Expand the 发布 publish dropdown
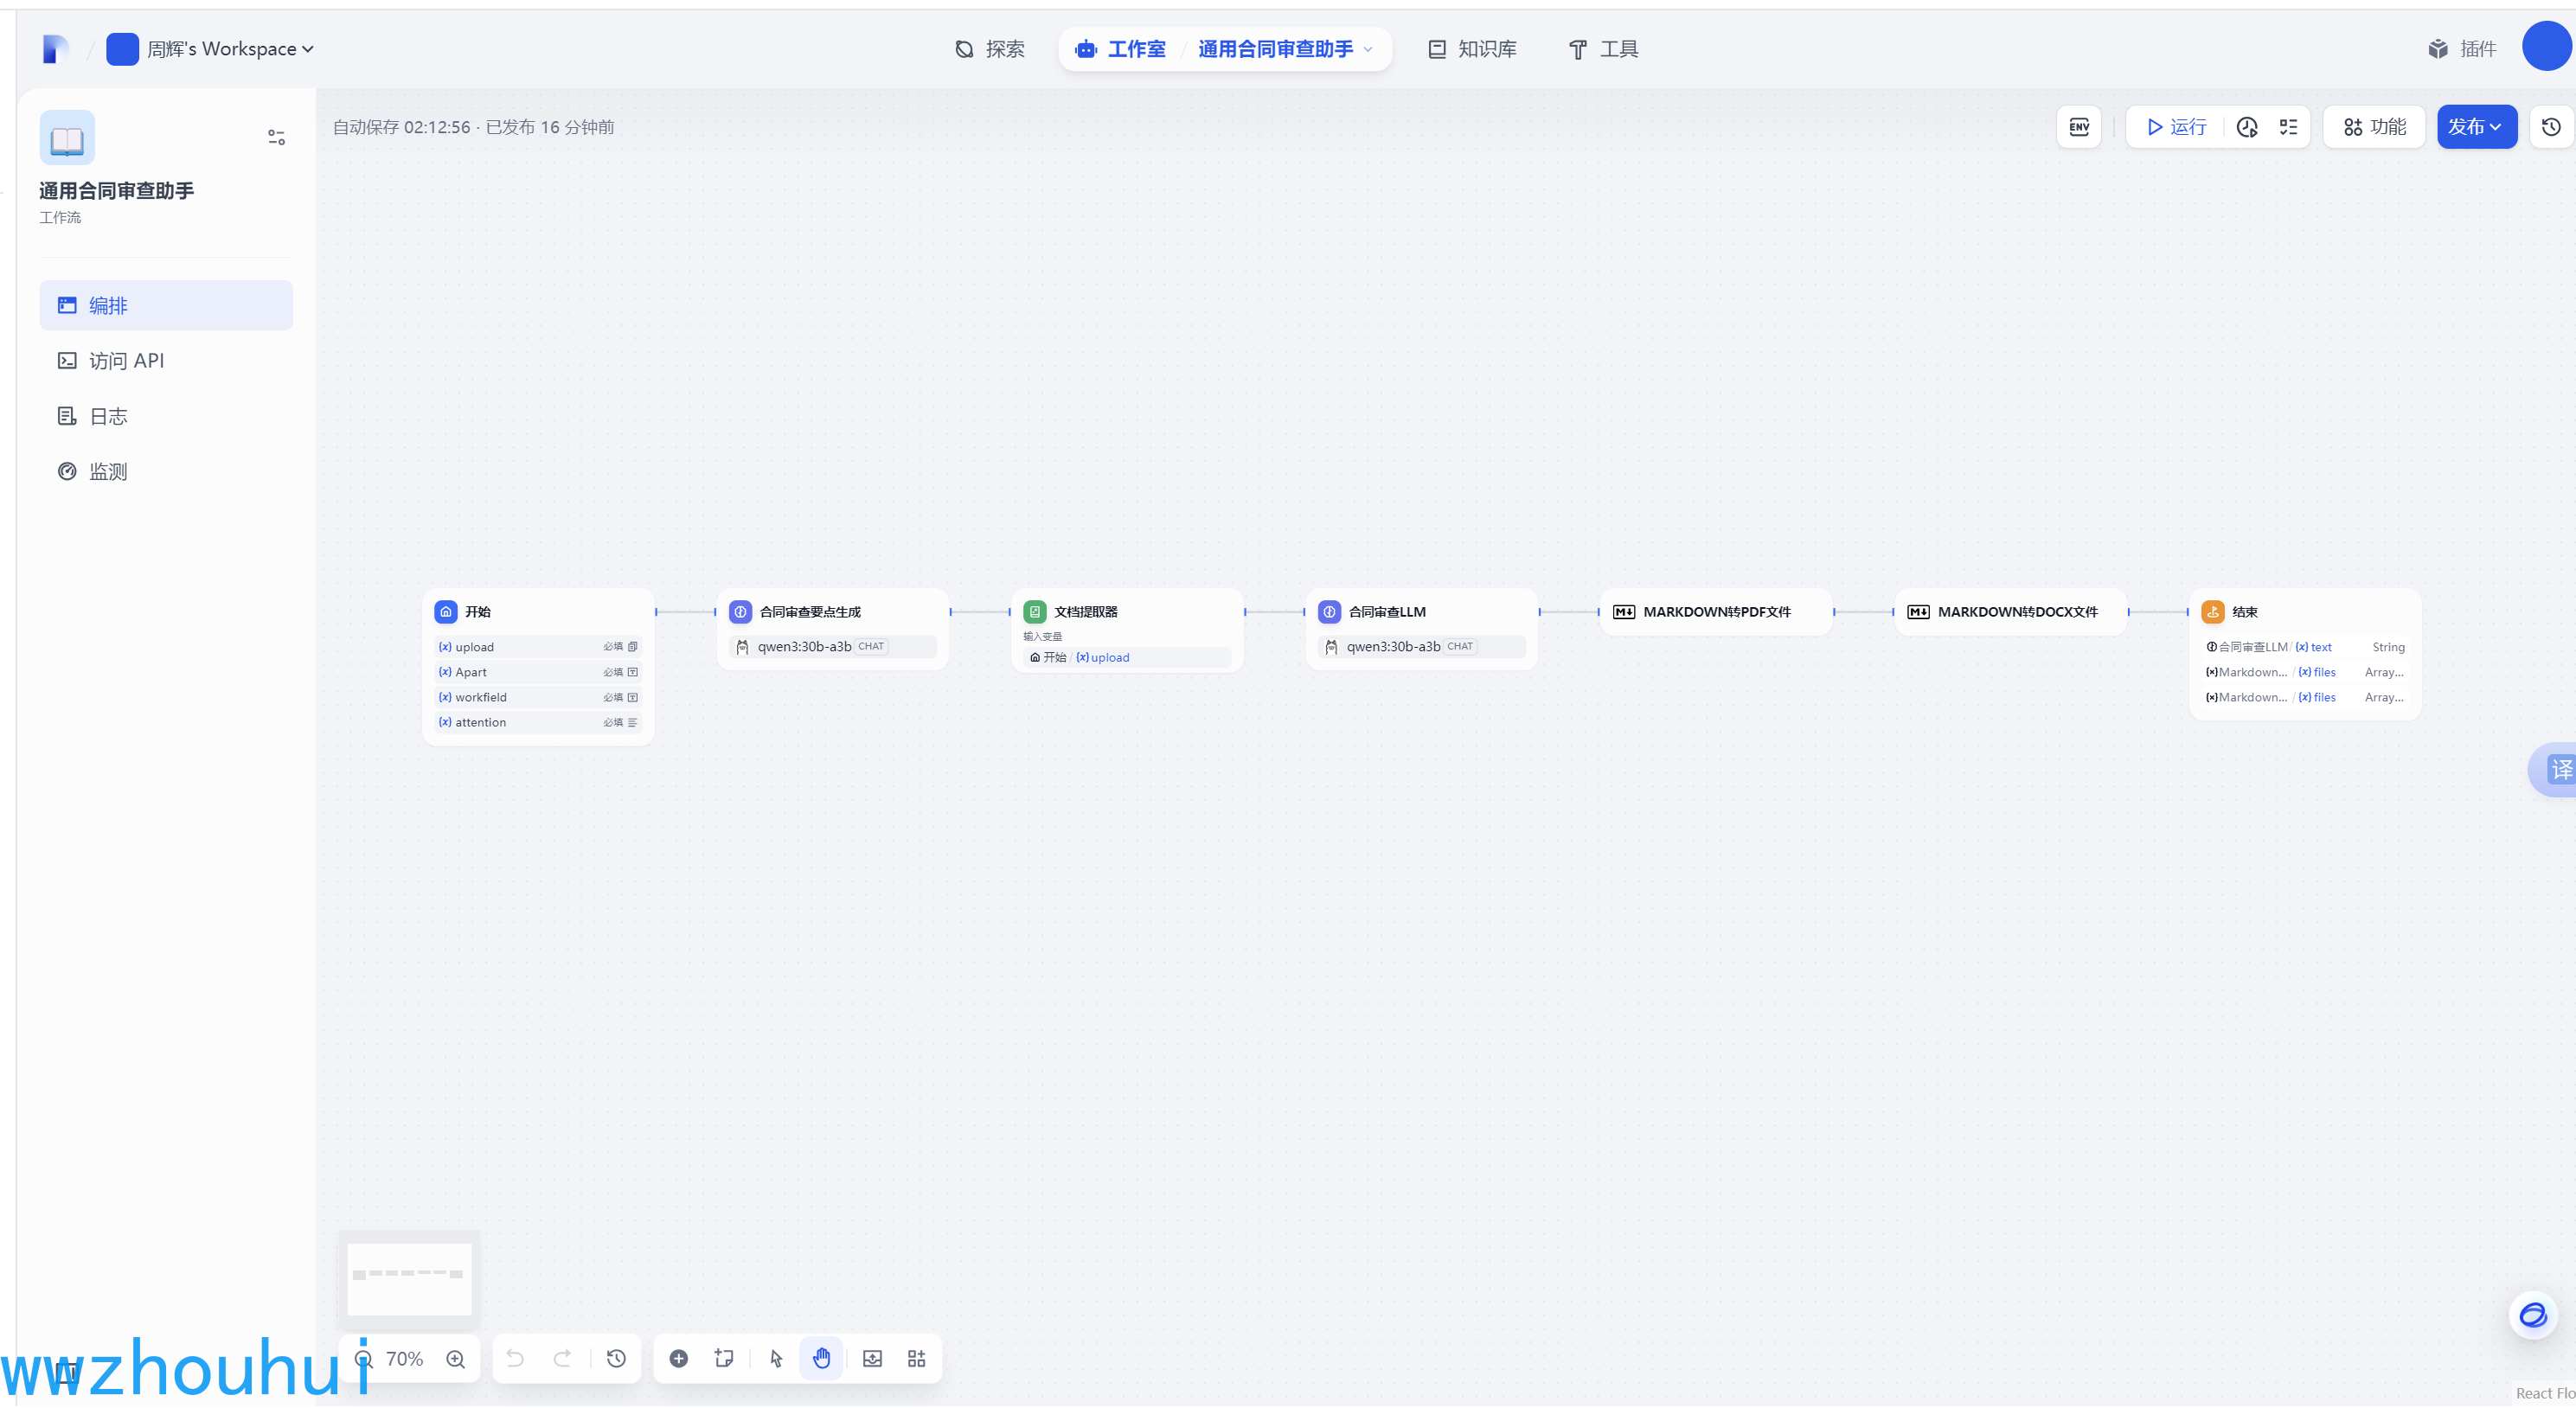The image size is (2576, 1408). [2476, 127]
